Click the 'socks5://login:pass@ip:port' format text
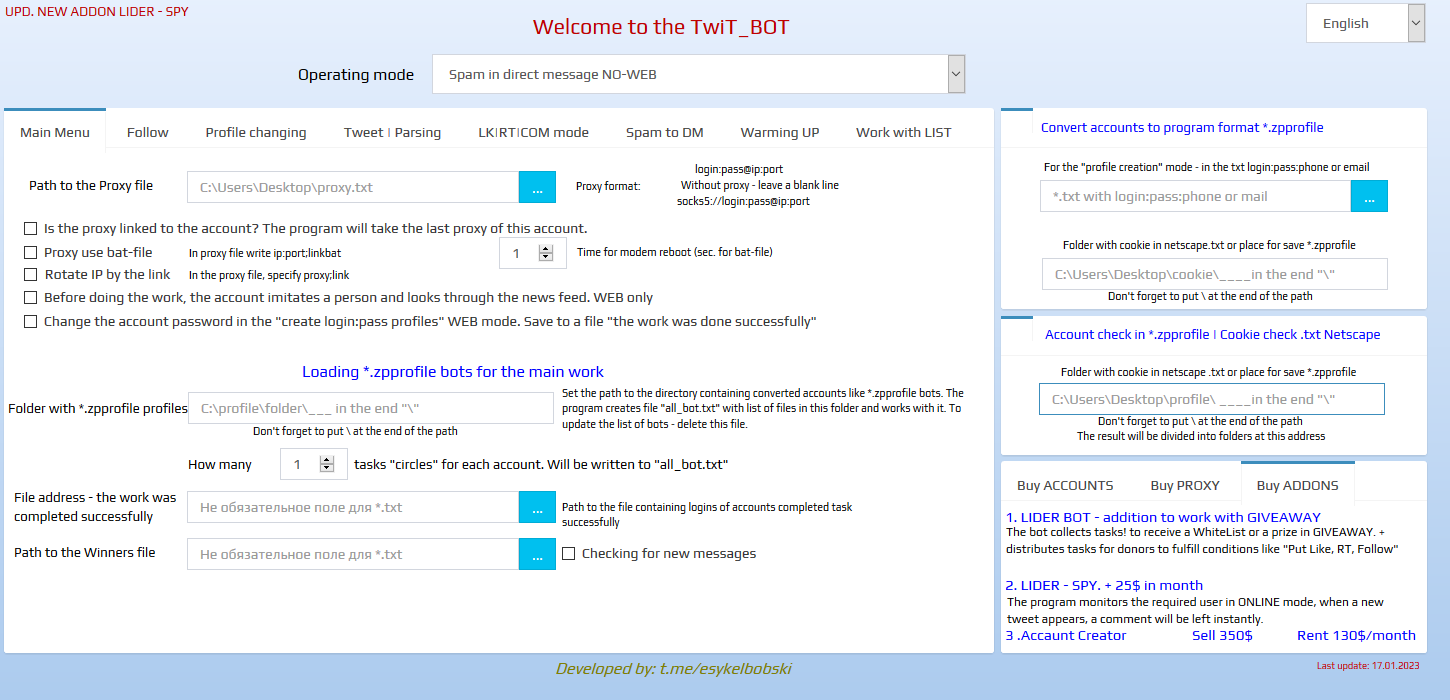 pyautogui.click(x=743, y=201)
